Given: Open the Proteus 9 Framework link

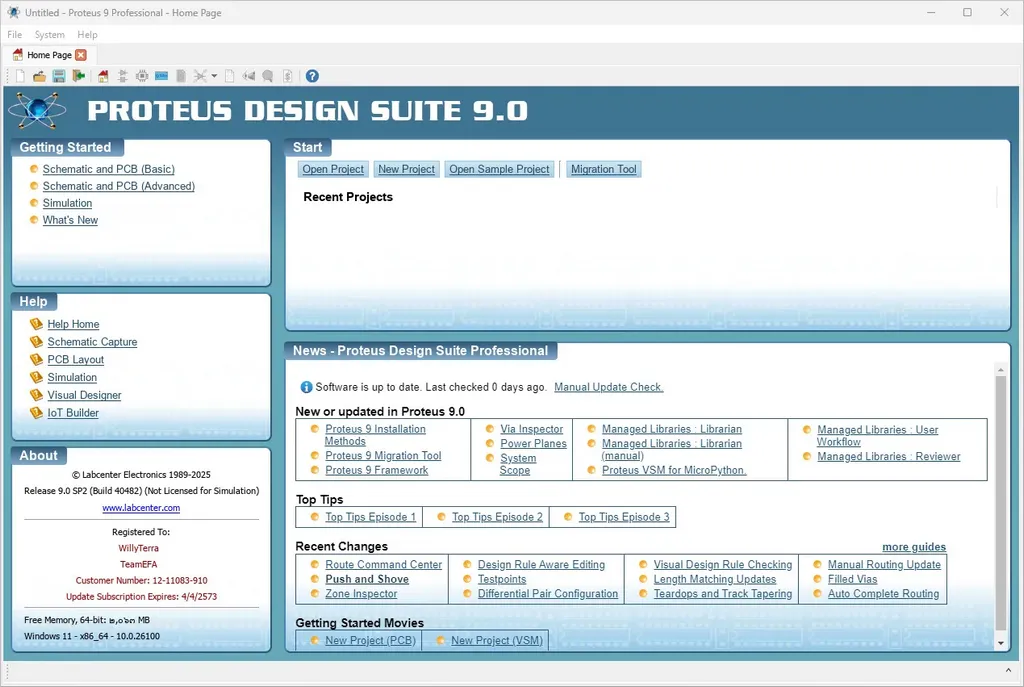Looking at the screenshot, I should tap(377, 470).
